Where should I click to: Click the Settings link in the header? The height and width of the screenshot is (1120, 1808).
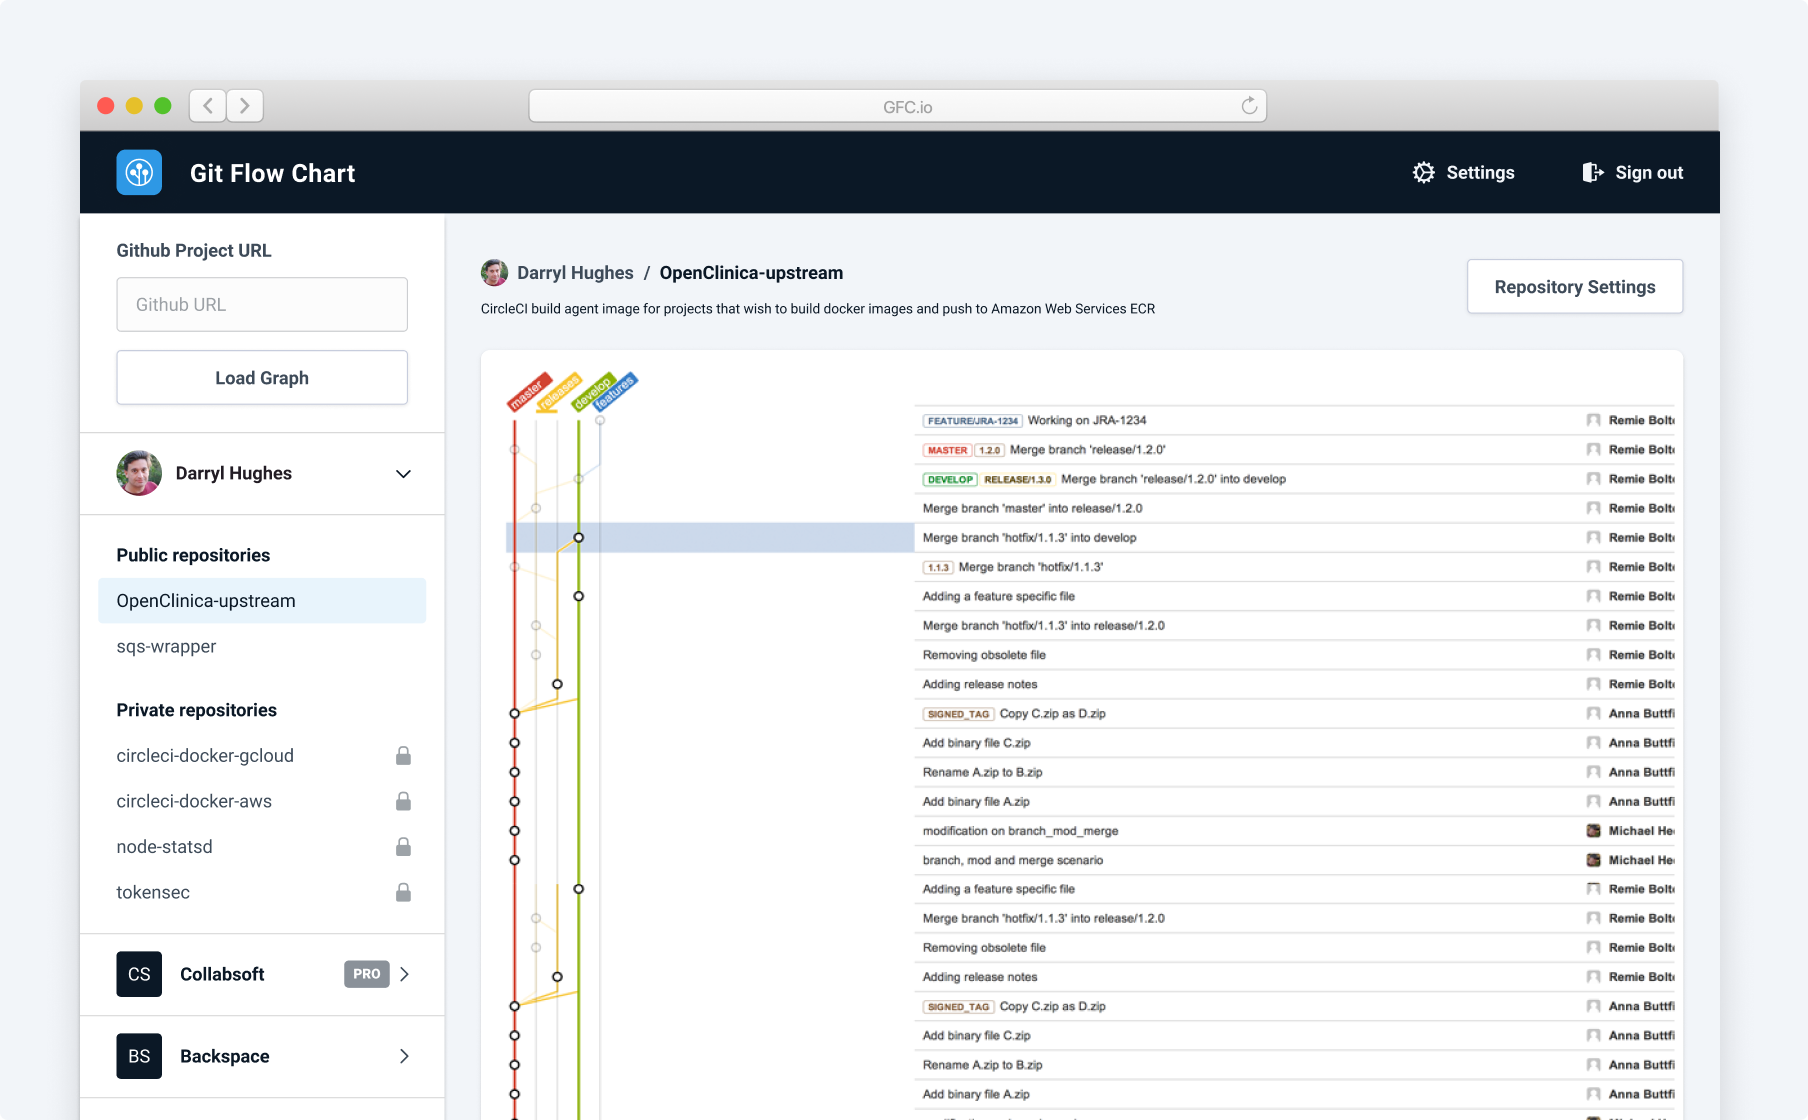1480,172
